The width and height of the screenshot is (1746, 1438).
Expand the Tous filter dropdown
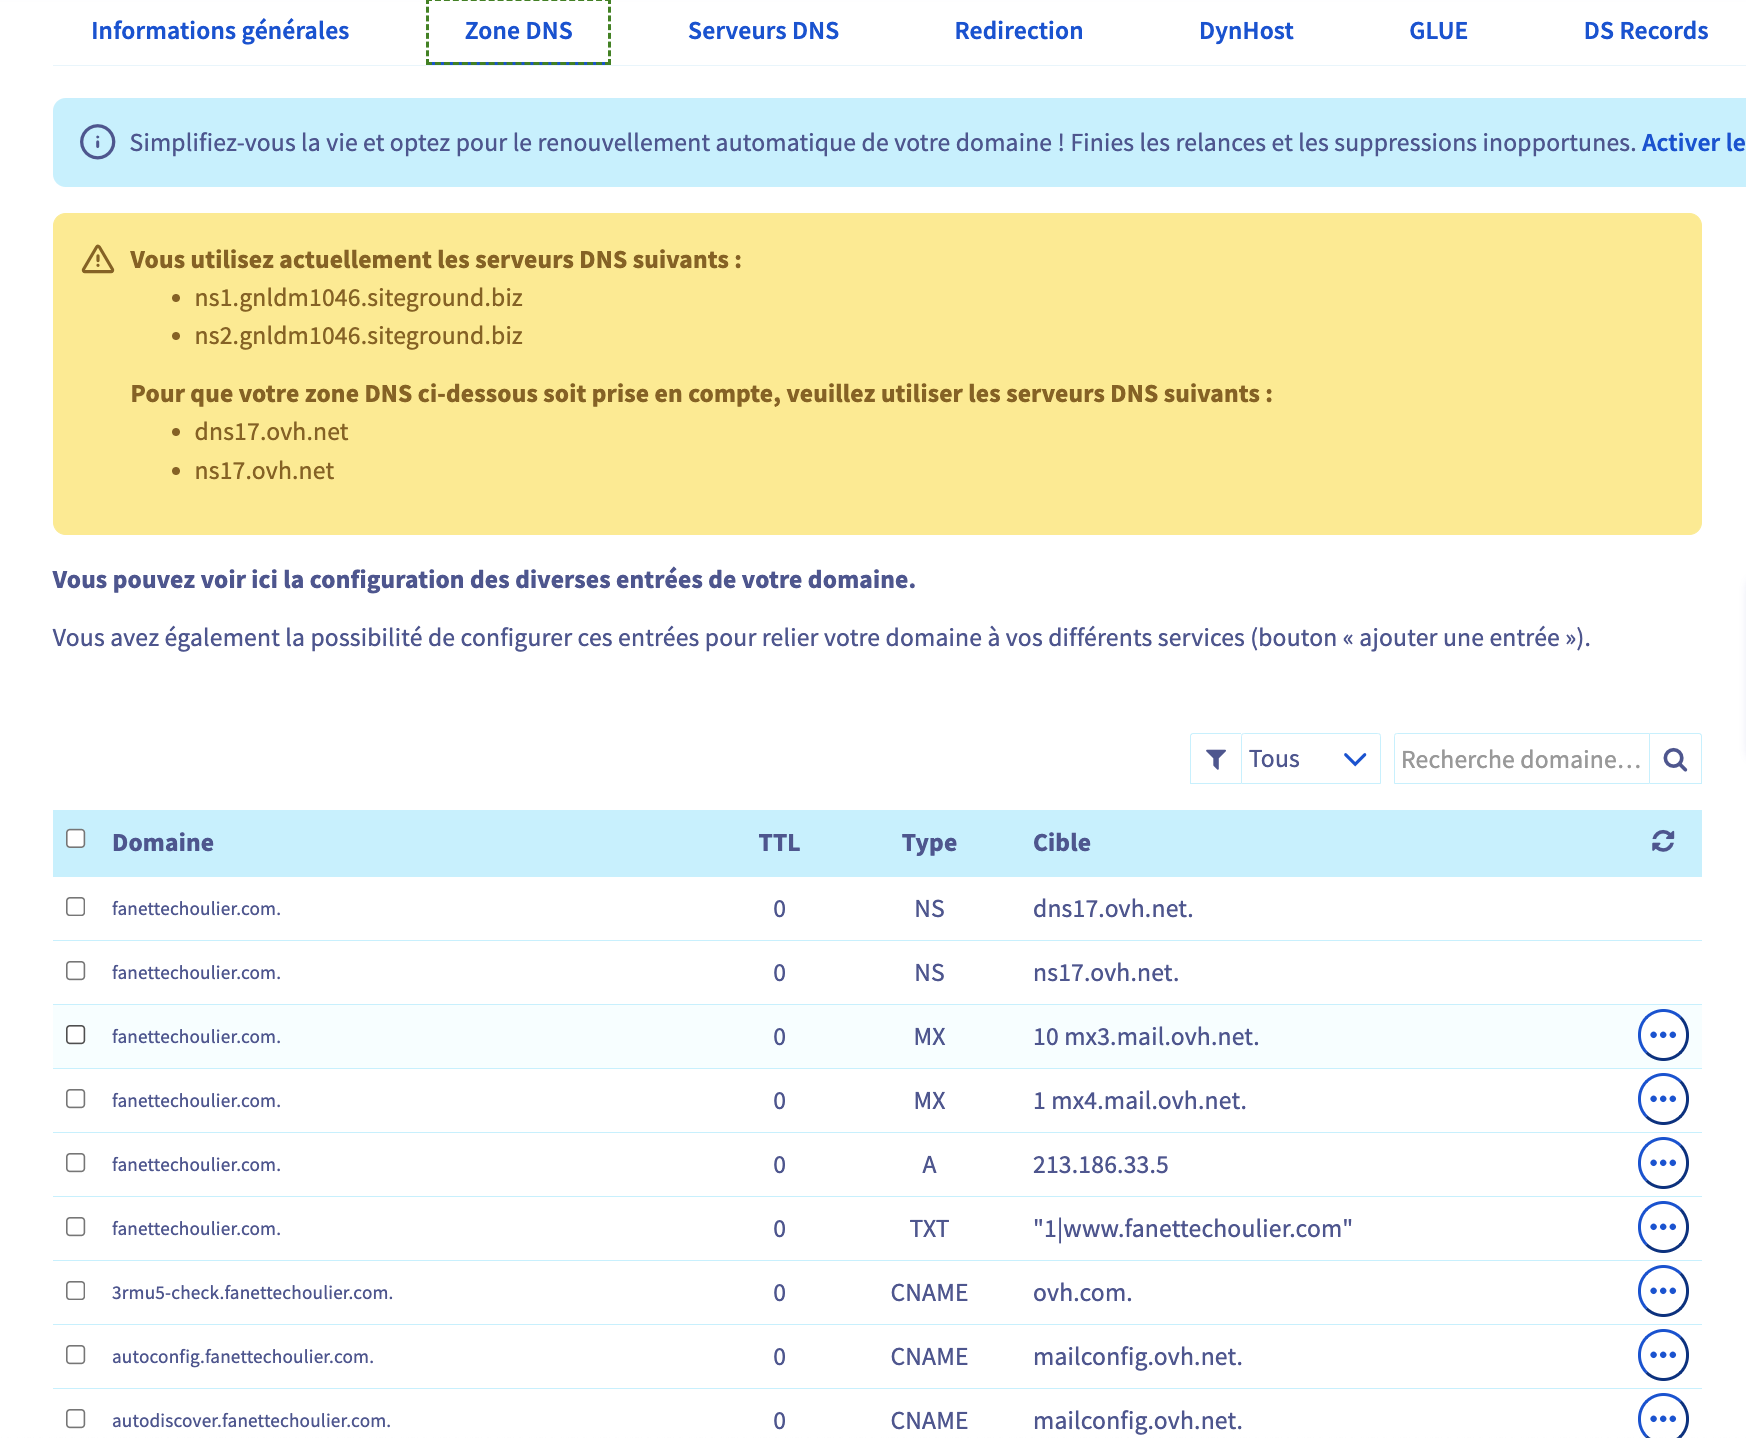click(1310, 759)
